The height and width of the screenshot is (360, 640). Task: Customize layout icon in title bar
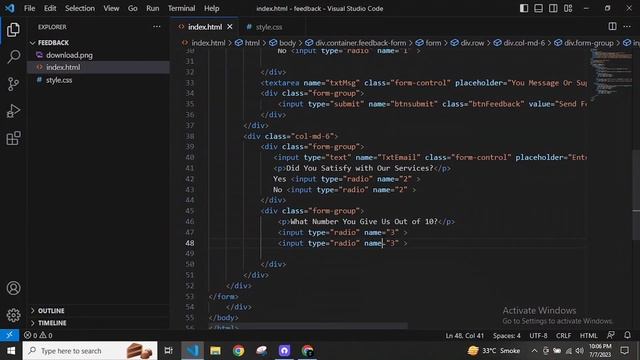[568, 8]
